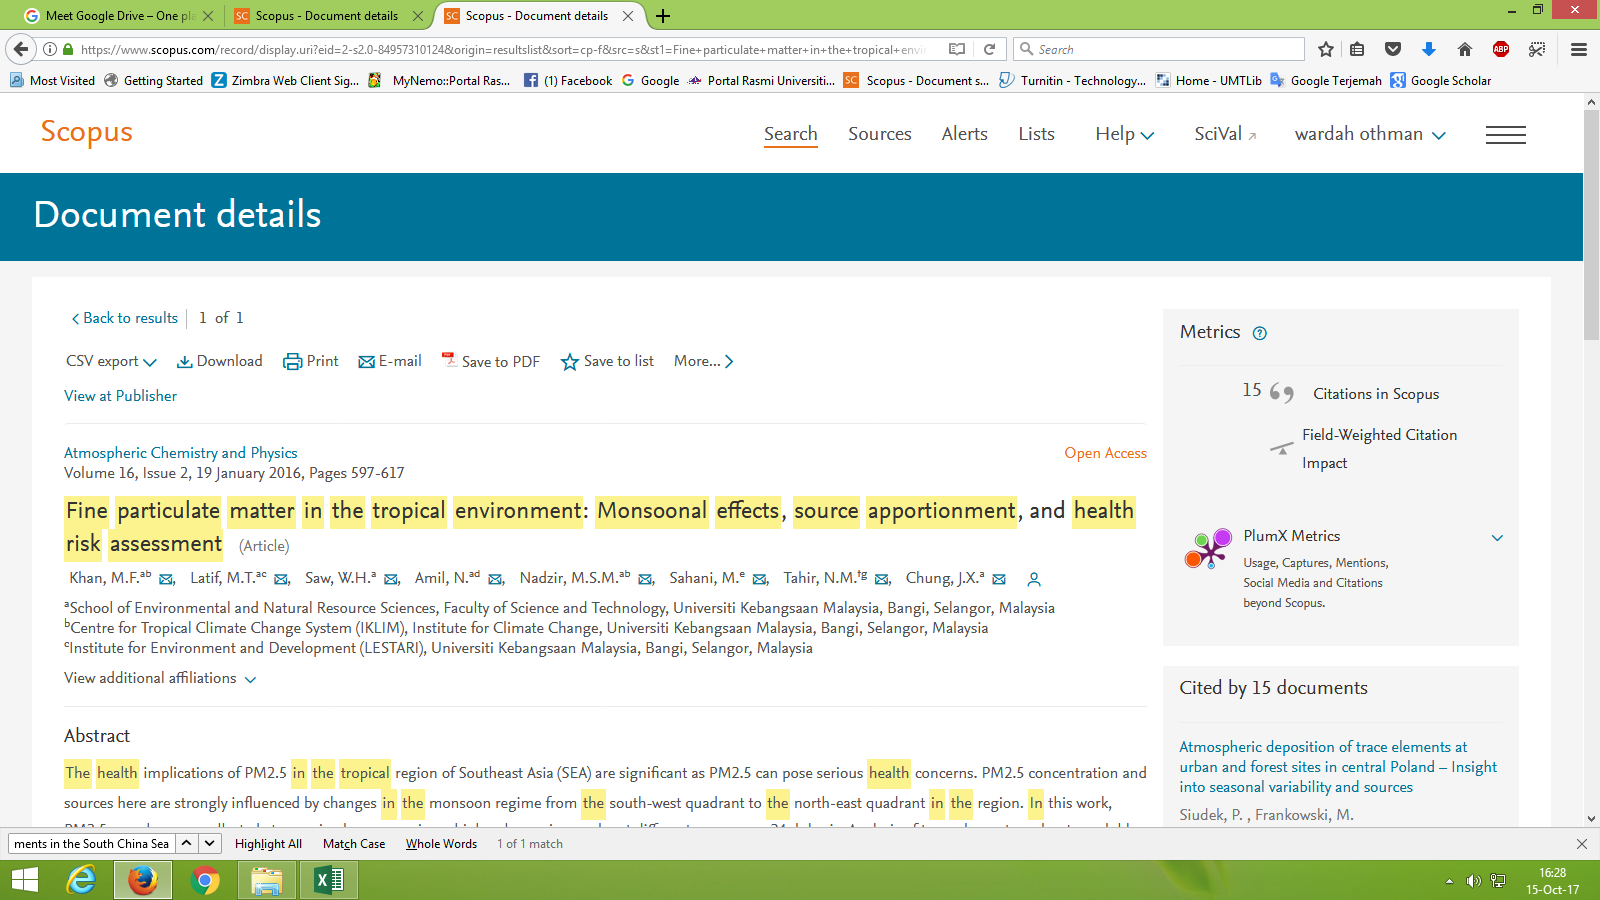This screenshot has height=900, width=1600.
Task: Open the Scopus hamburger menu icon
Action: (1505, 135)
